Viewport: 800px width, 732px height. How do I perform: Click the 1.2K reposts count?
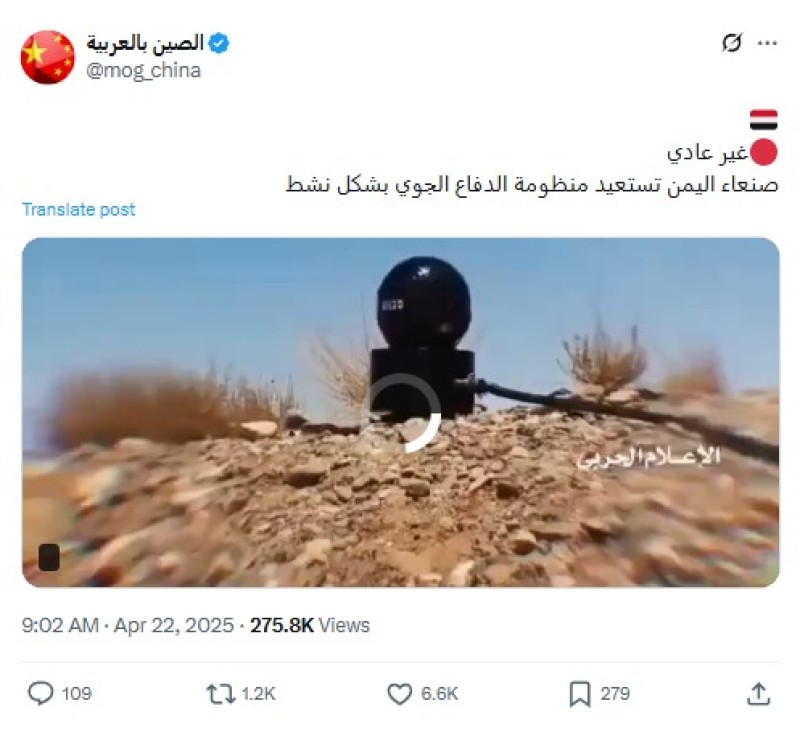(258, 694)
